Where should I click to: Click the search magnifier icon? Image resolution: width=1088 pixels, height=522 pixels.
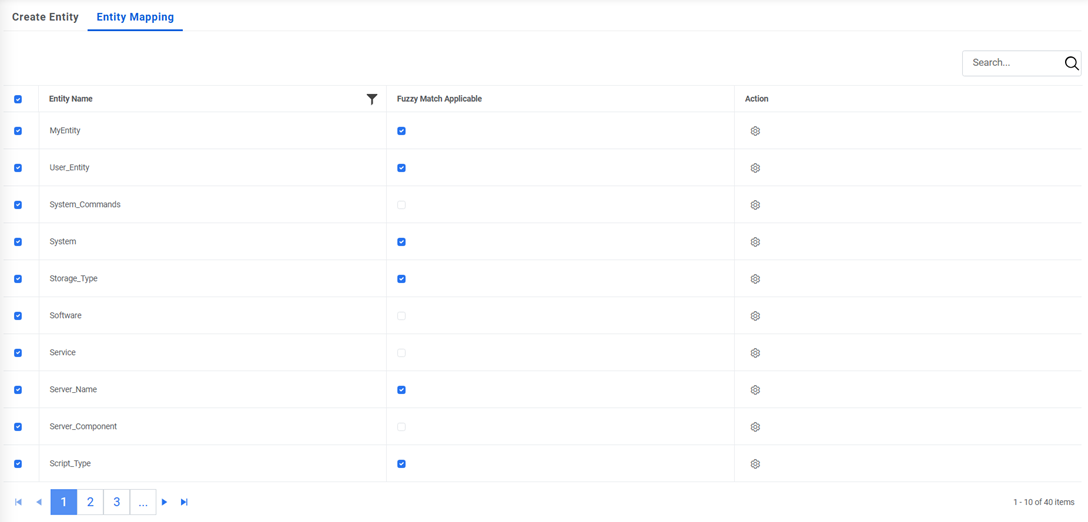[x=1071, y=63]
